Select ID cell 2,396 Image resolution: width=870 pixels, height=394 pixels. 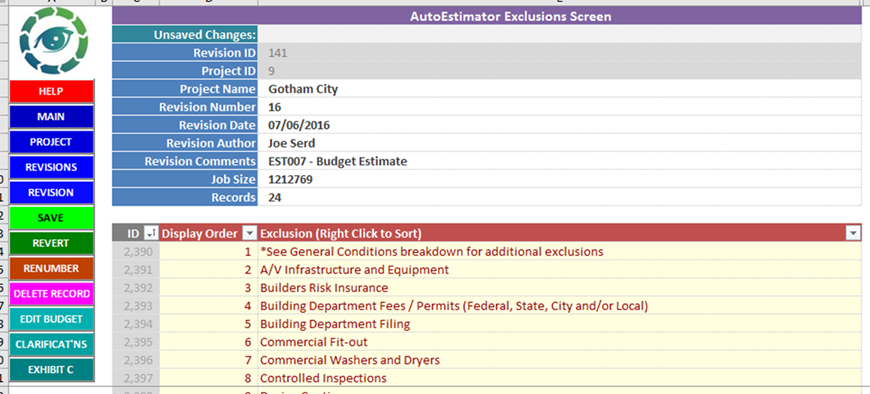point(136,360)
